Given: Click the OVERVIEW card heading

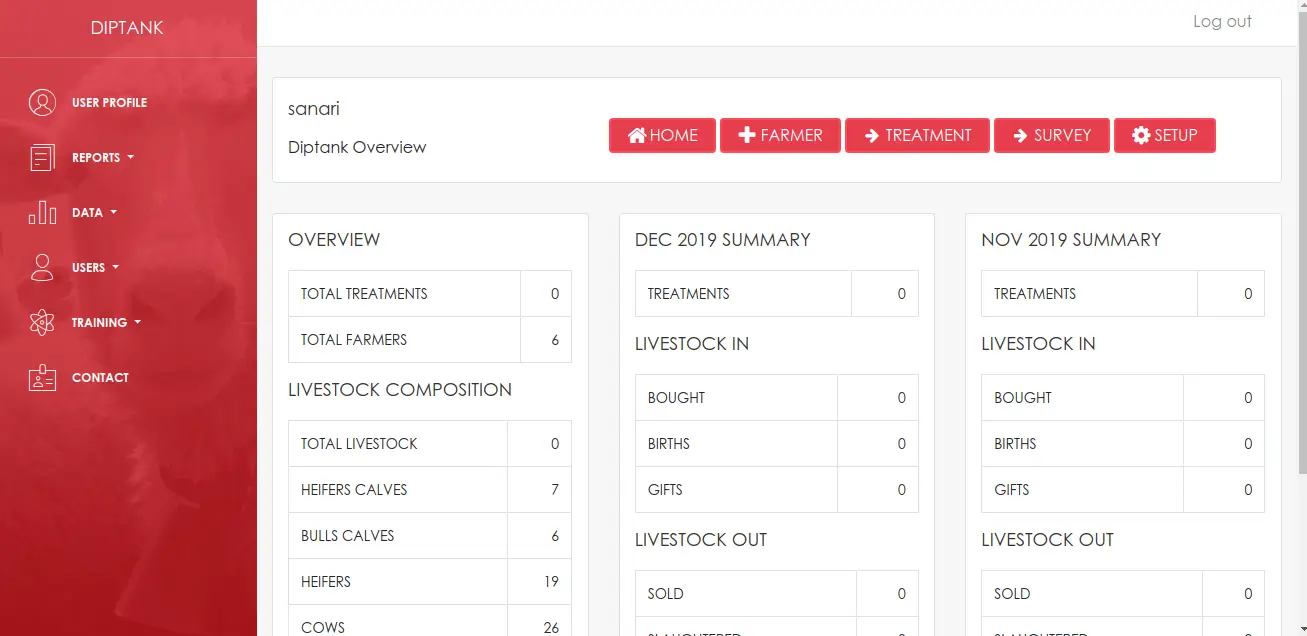Looking at the screenshot, I should click(x=334, y=240).
